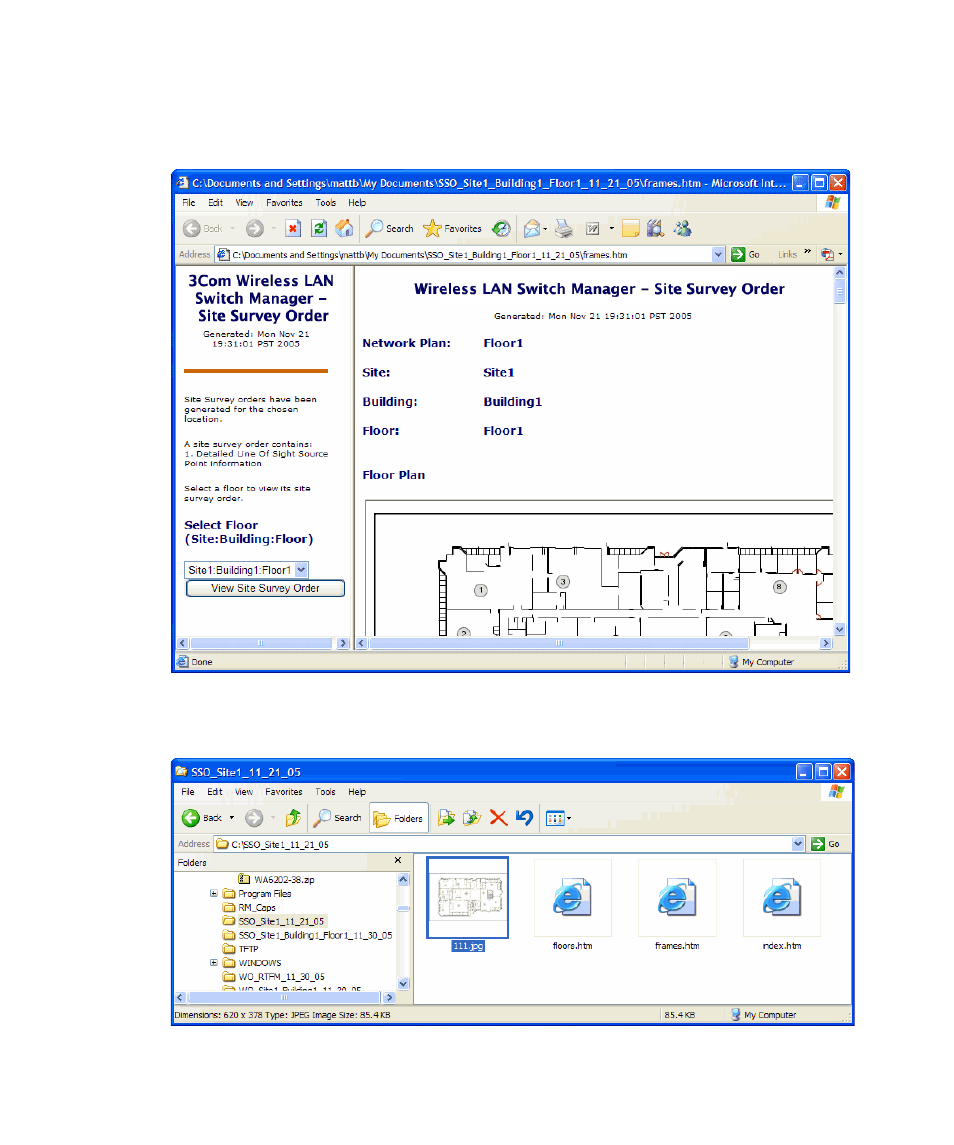
Task: Click the Move To folder icon in Explorer
Action: (x=446, y=818)
